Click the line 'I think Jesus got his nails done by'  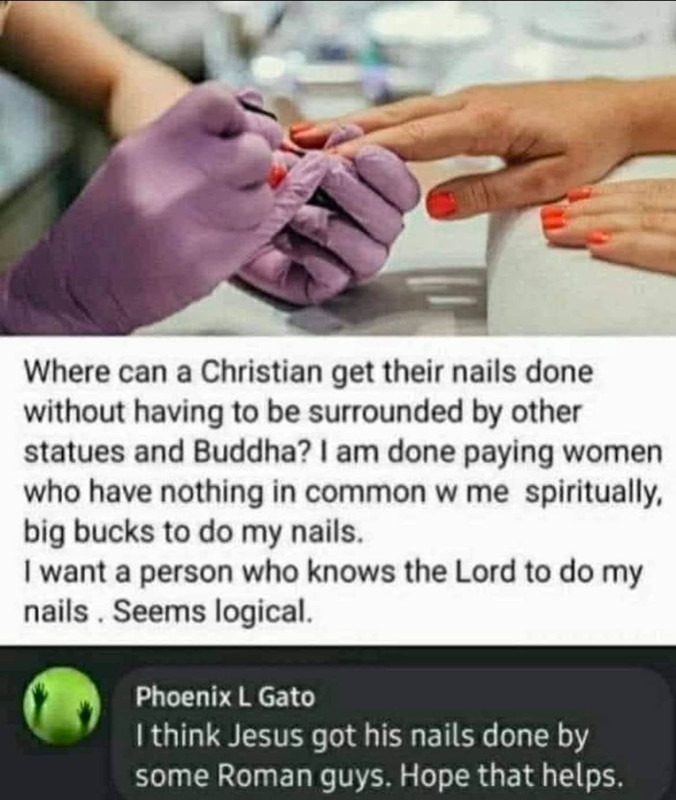[363, 736]
